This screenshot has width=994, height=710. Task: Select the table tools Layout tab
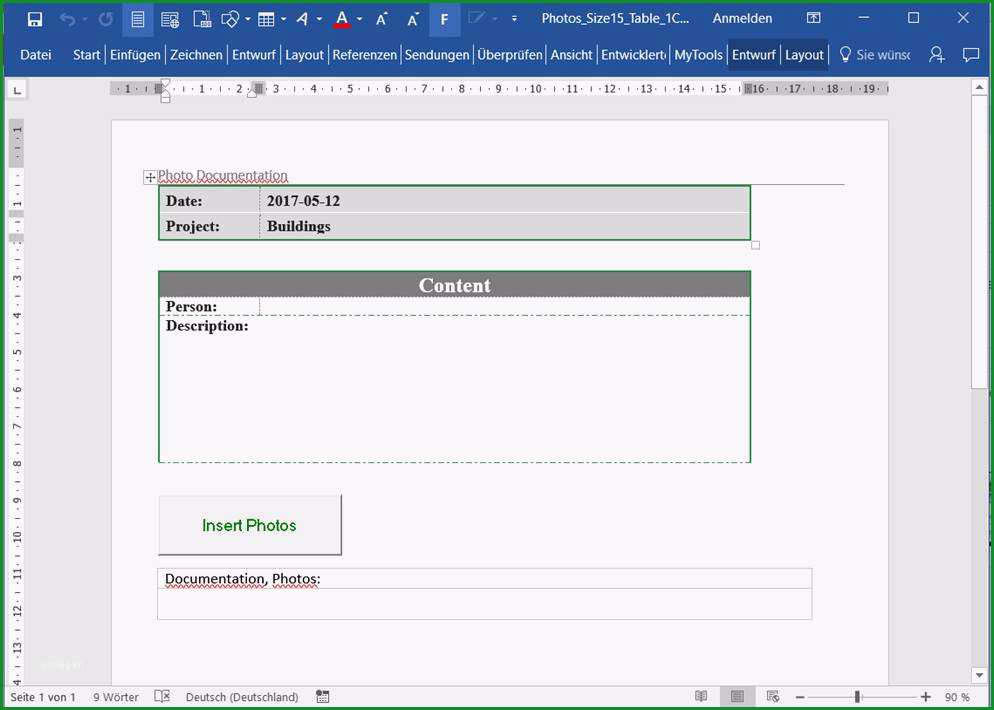click(804, 55)
